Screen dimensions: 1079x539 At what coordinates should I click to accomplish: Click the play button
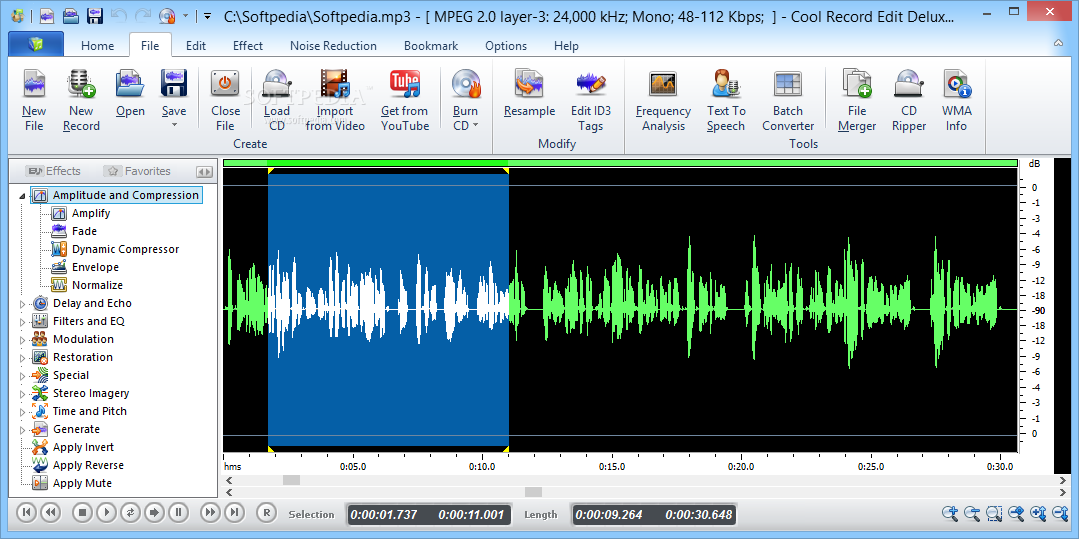[x=106, y=512]
